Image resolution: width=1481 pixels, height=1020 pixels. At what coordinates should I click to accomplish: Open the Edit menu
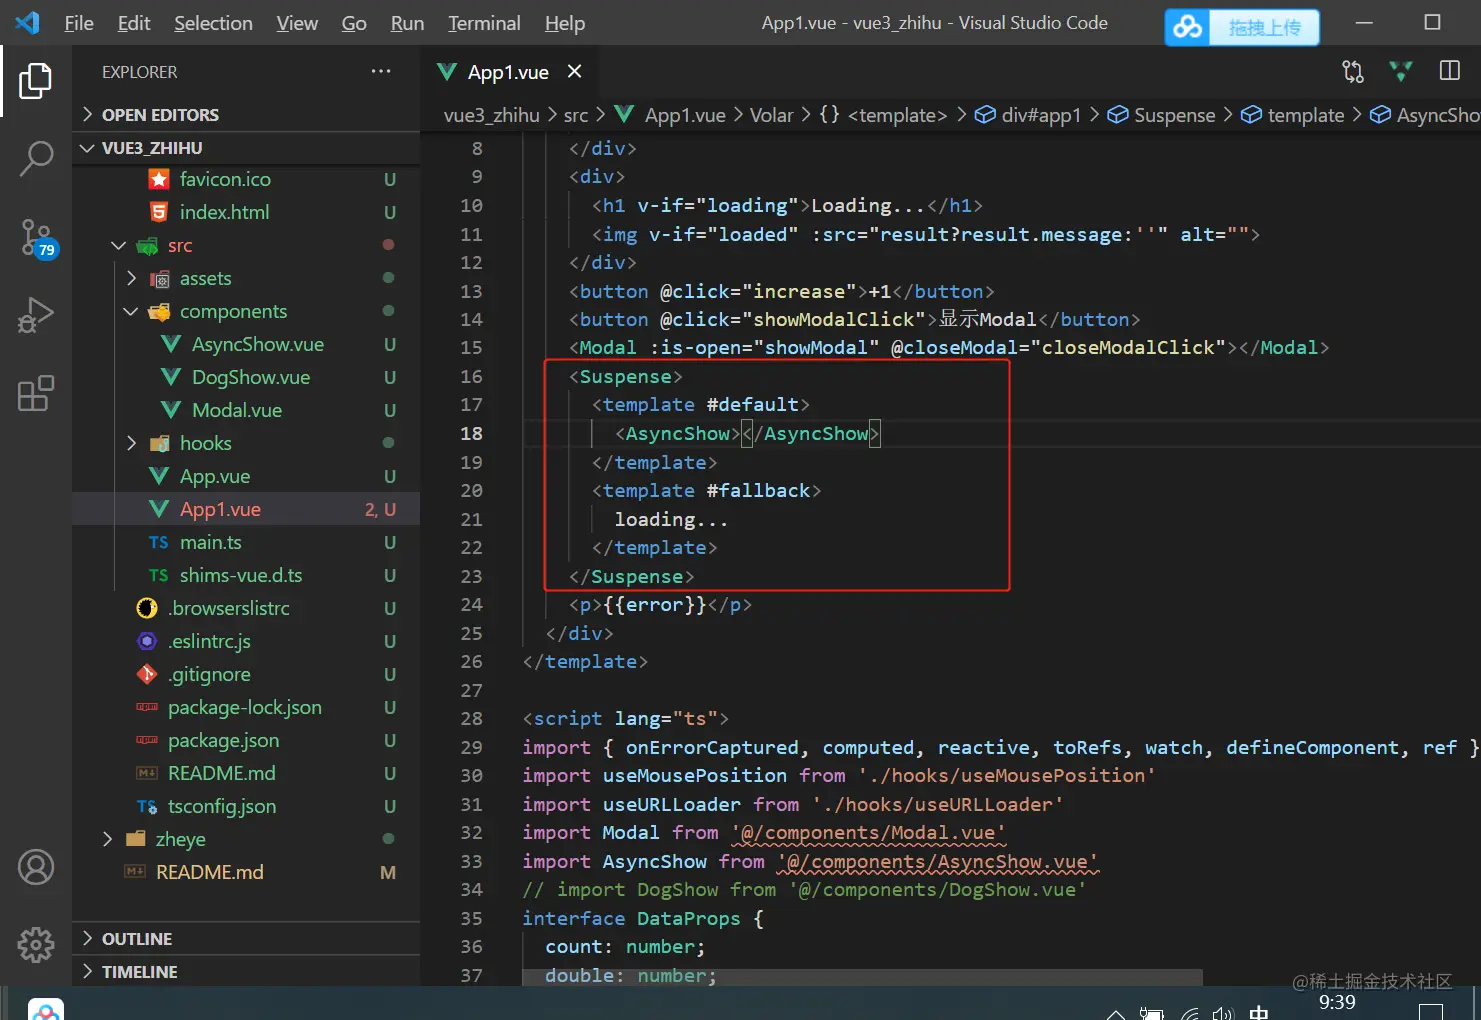[134, 23]
